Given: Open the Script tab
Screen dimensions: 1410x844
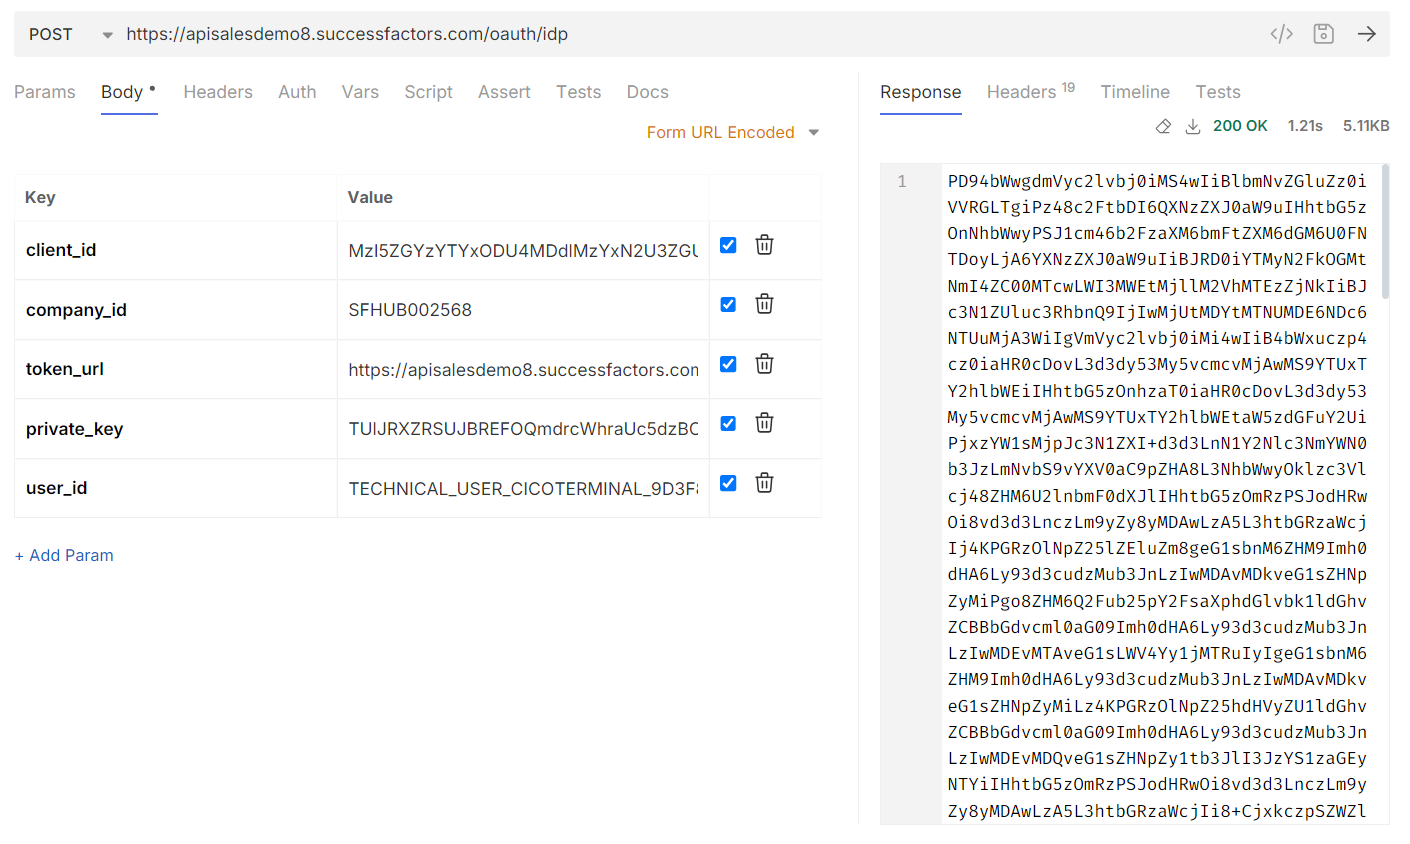Looking at the screenshot, I should [x=428, y=92].
